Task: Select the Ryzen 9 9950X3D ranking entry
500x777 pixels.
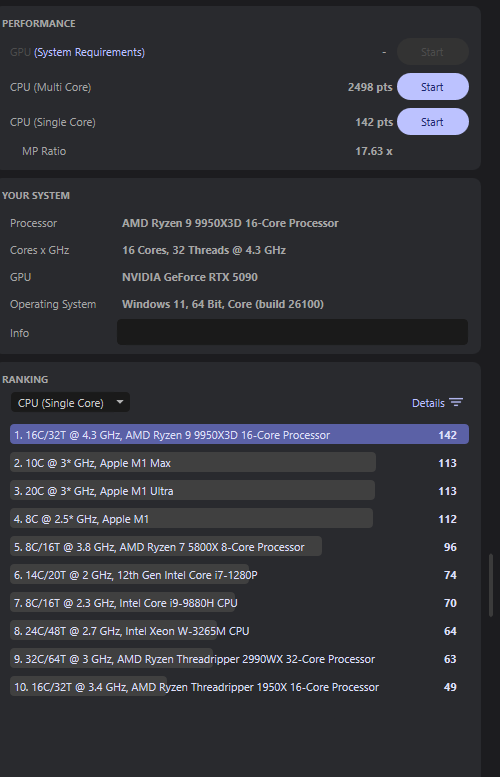Action: [239, 435]
